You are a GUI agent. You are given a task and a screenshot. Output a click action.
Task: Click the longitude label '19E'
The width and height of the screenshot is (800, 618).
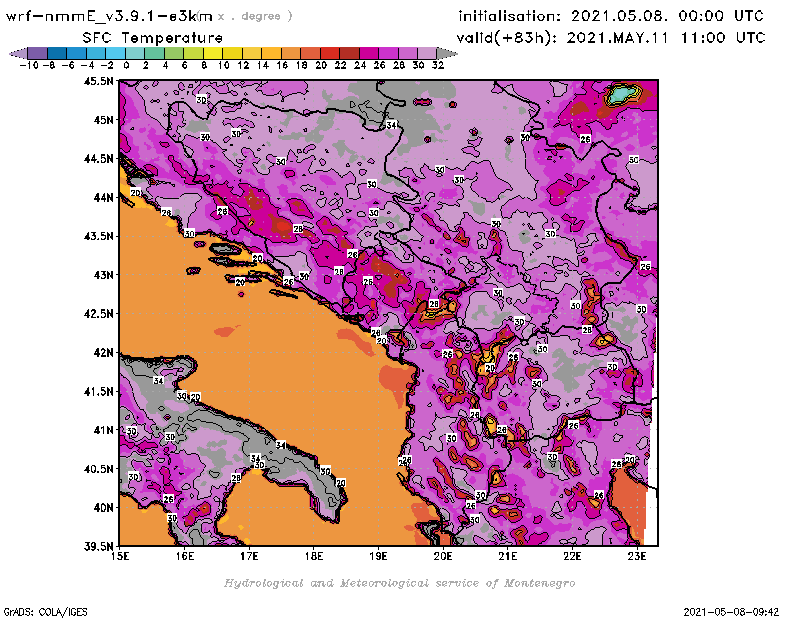[x=378, y=556]
